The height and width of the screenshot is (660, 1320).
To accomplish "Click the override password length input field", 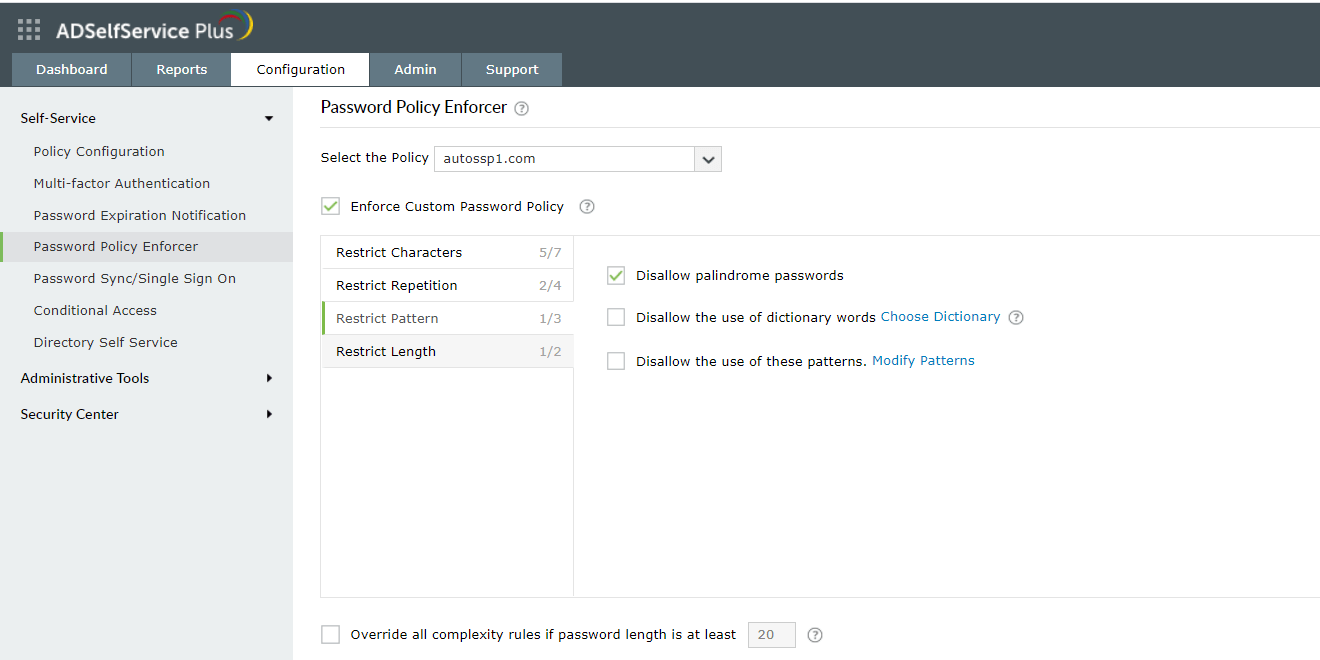I will pos(771,635).
